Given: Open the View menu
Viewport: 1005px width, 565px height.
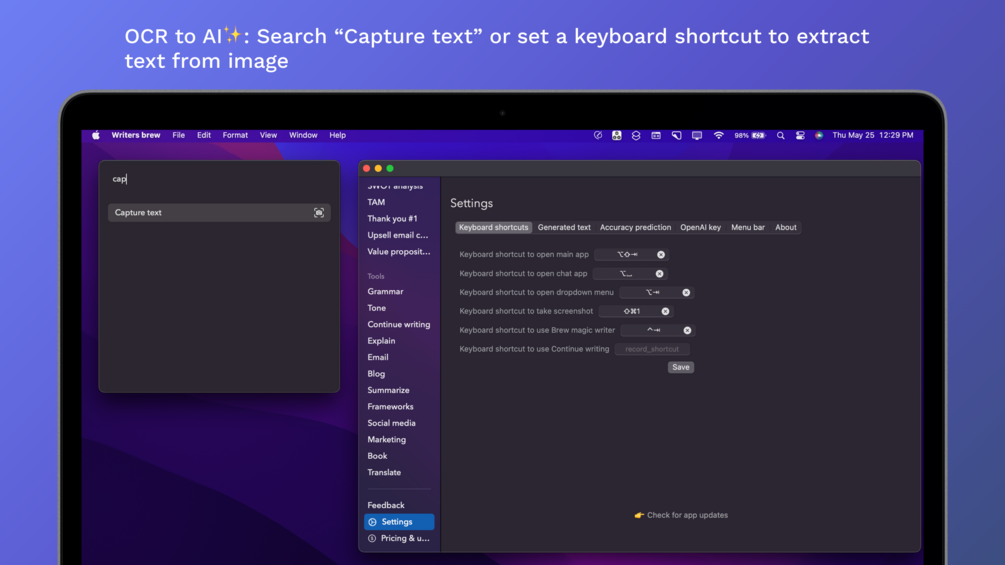Looking at the screenshot, I should pos(268,135).
